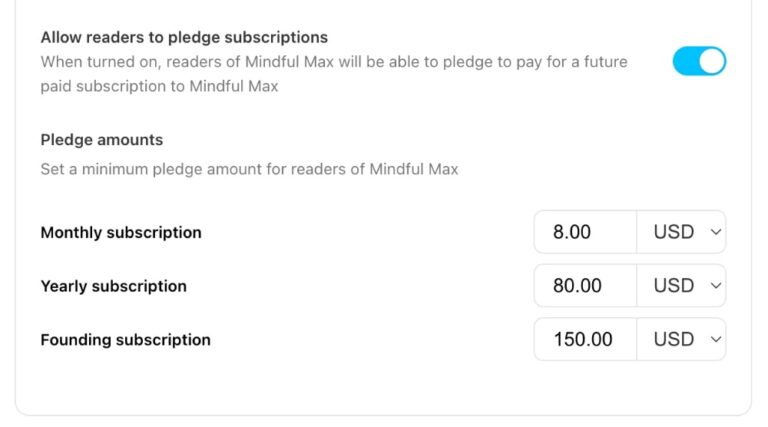The width and height of the screenshot is (768, 427).
Task: Hit the chevron arrow in Founding currency
Action: point(714,340)
